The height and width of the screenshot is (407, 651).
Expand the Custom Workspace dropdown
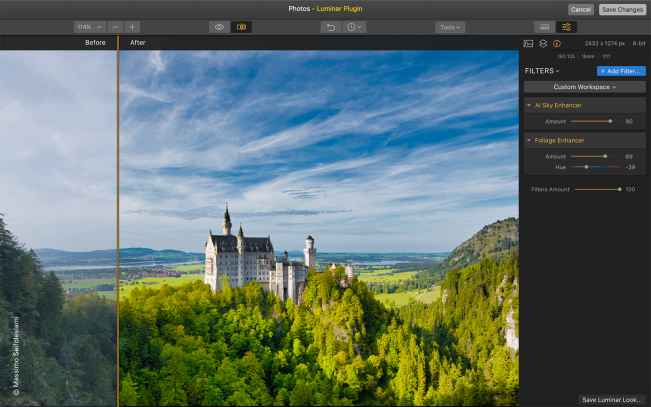tap(585, 87)
